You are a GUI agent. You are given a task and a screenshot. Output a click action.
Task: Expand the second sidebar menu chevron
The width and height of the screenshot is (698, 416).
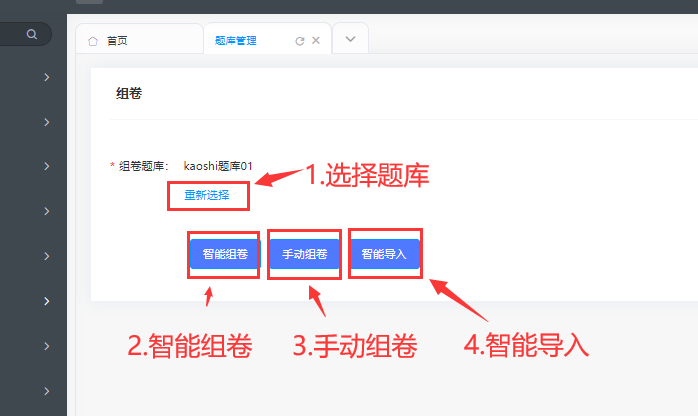(47, 122)
